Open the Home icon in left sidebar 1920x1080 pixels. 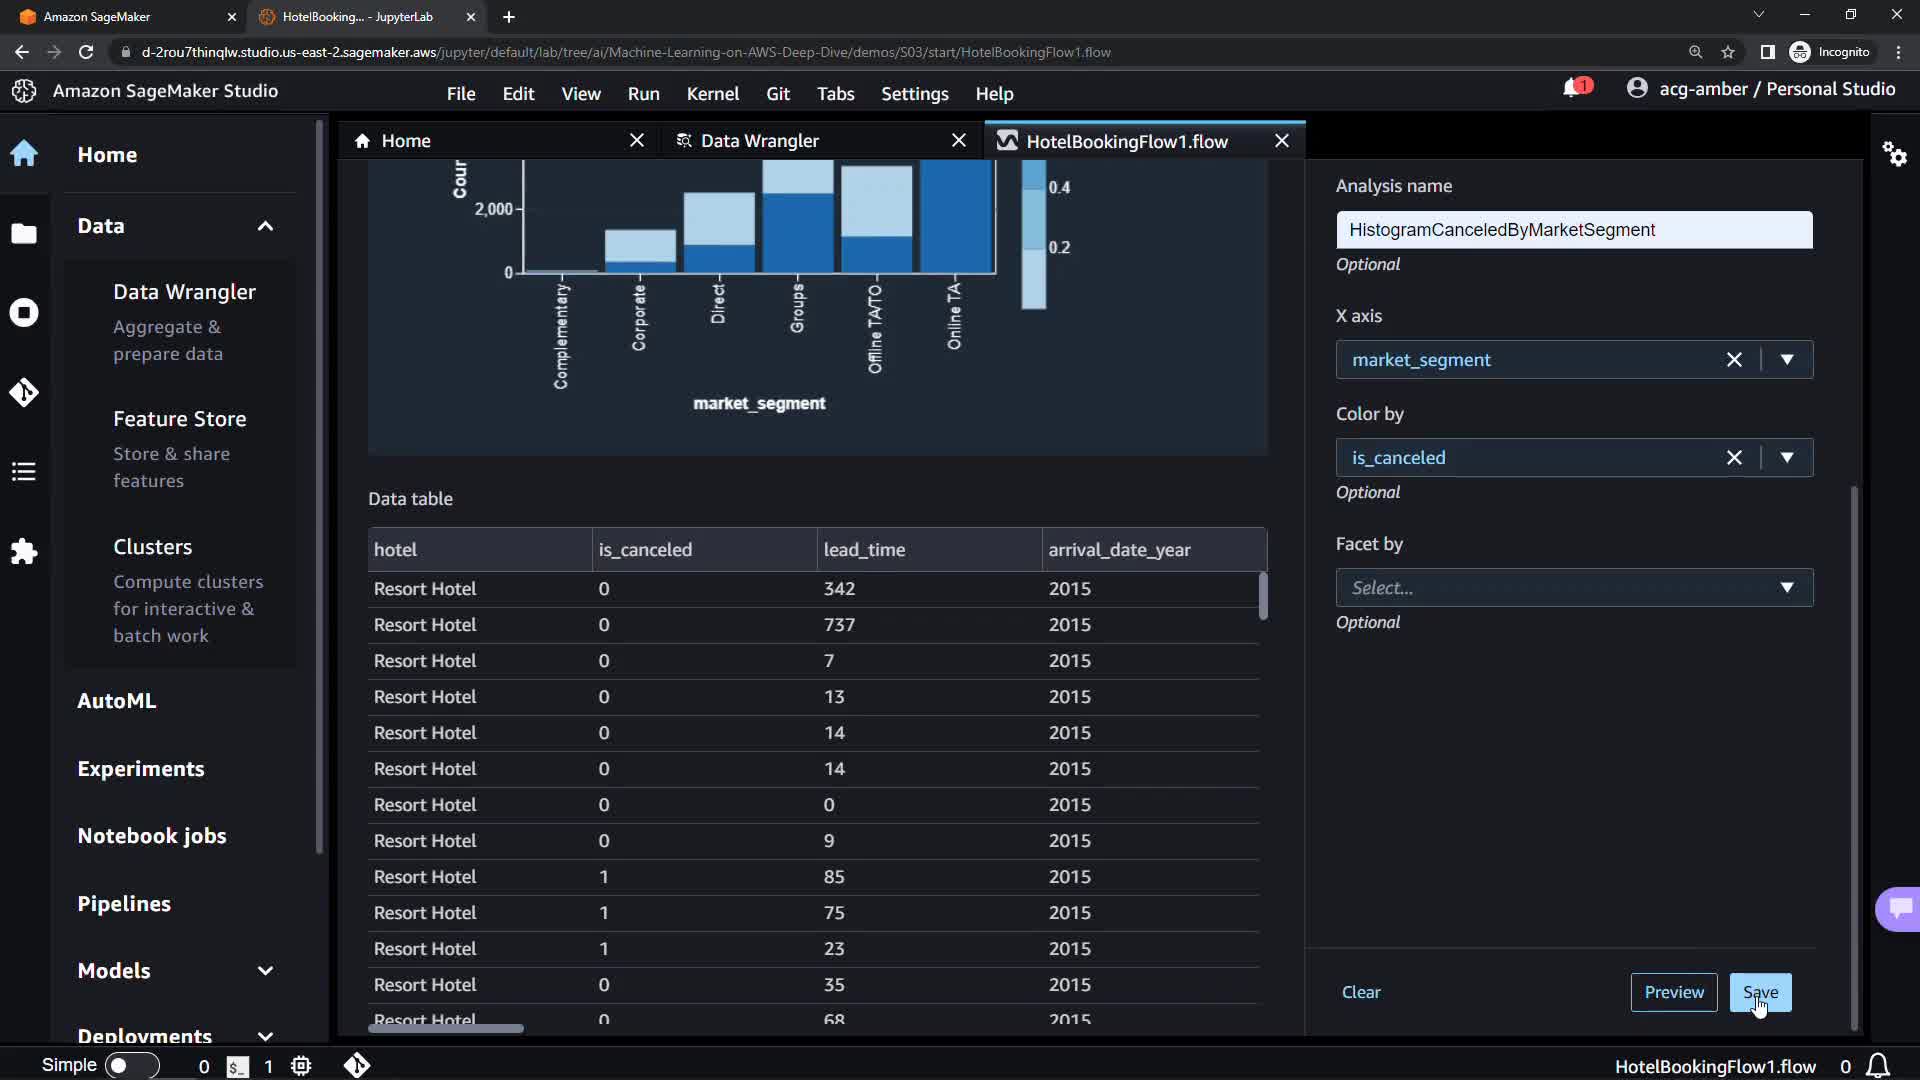[x=24, y=154]
